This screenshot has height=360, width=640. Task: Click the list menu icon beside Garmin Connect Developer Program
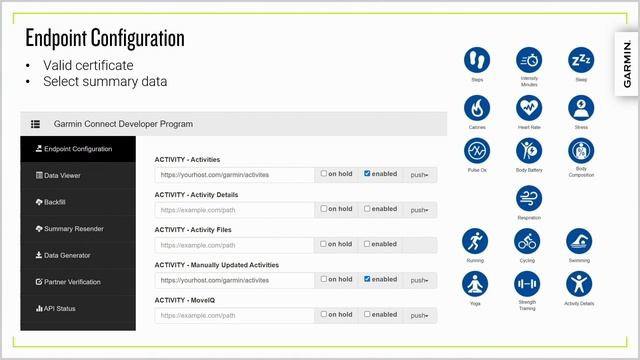(36, 124)
